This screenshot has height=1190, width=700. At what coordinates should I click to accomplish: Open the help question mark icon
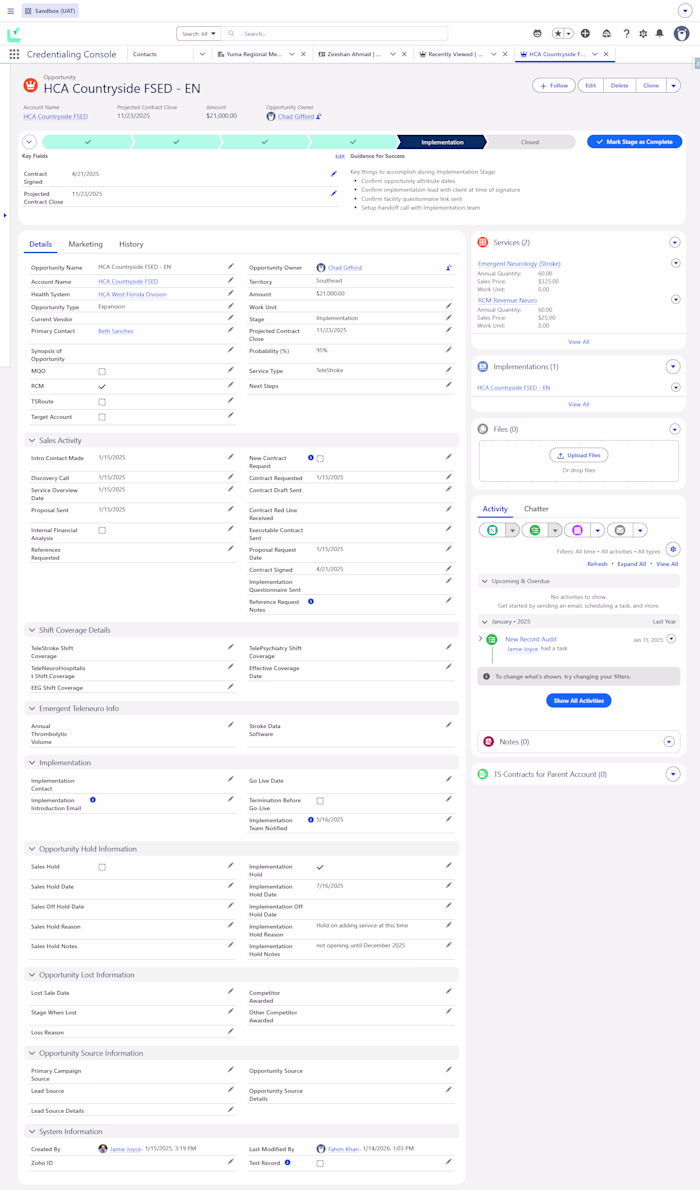[x=626, y=33]
